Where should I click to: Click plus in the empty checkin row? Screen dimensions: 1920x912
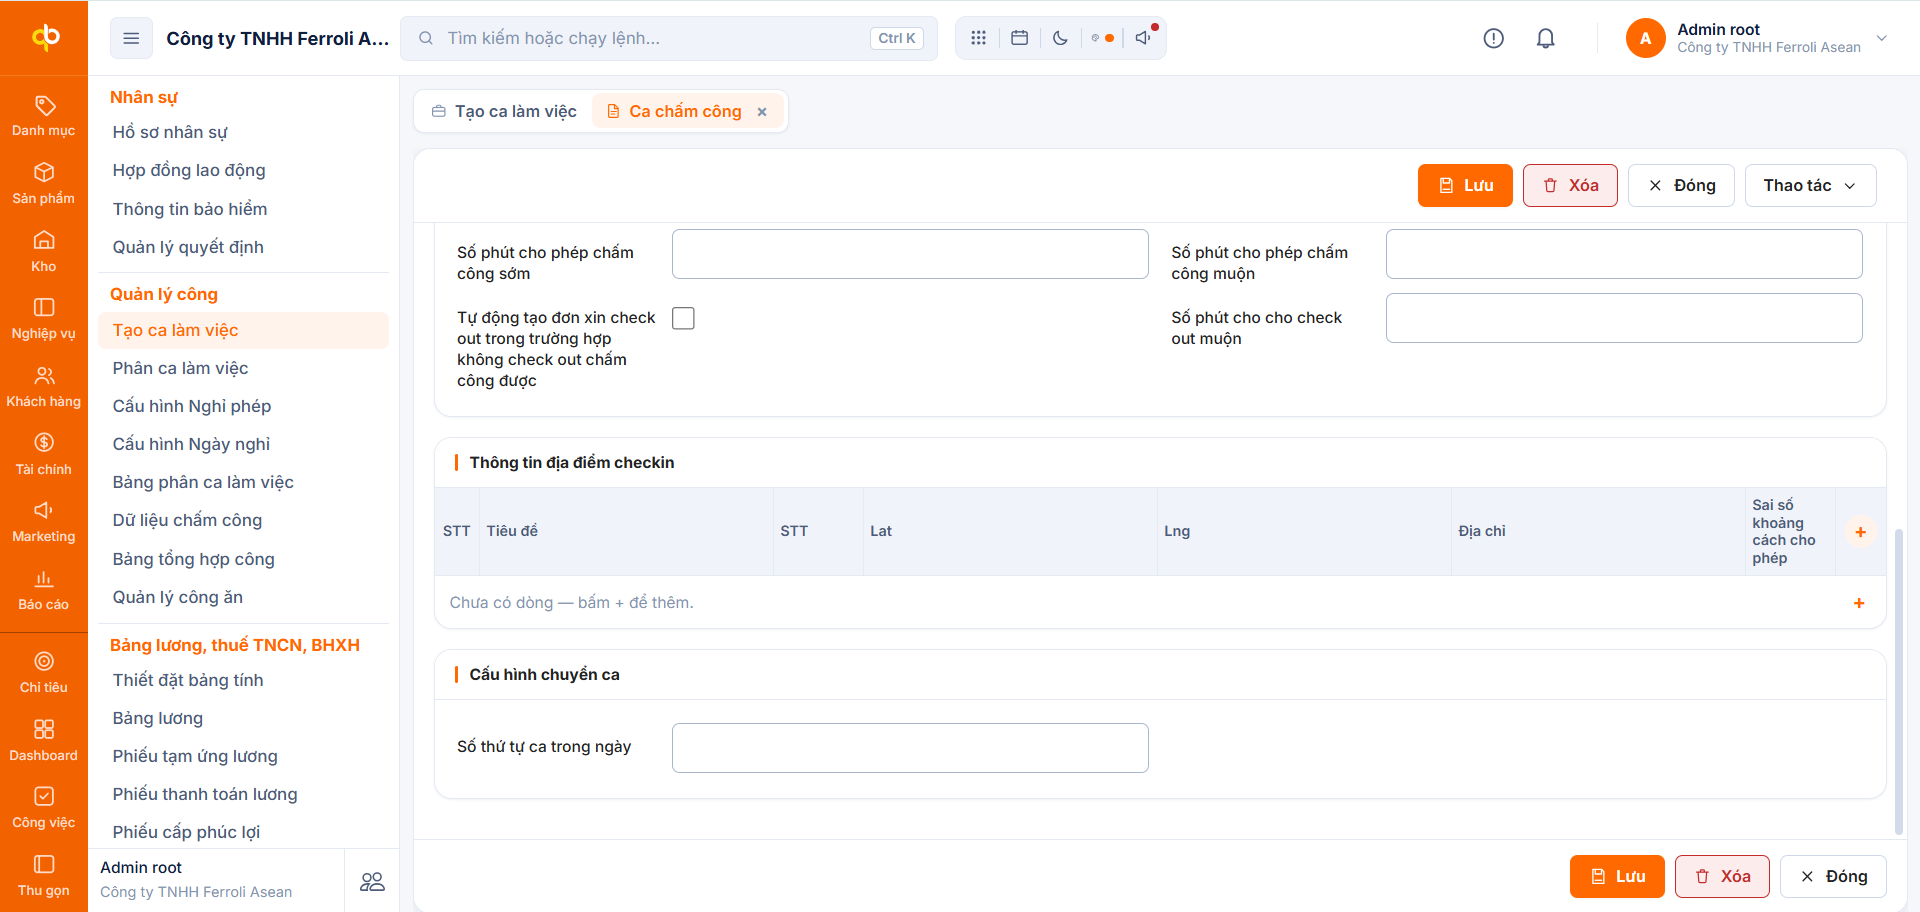tap(1859, 603)
